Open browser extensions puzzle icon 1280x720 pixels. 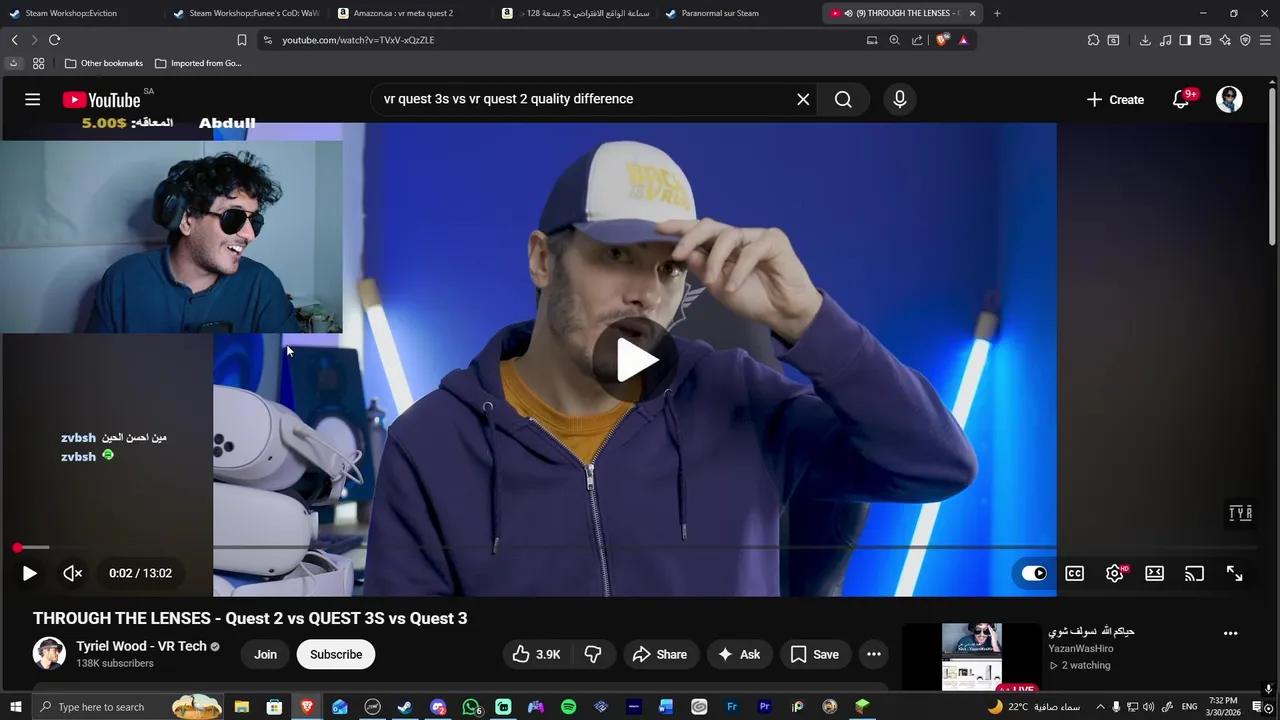point(1093,40)
